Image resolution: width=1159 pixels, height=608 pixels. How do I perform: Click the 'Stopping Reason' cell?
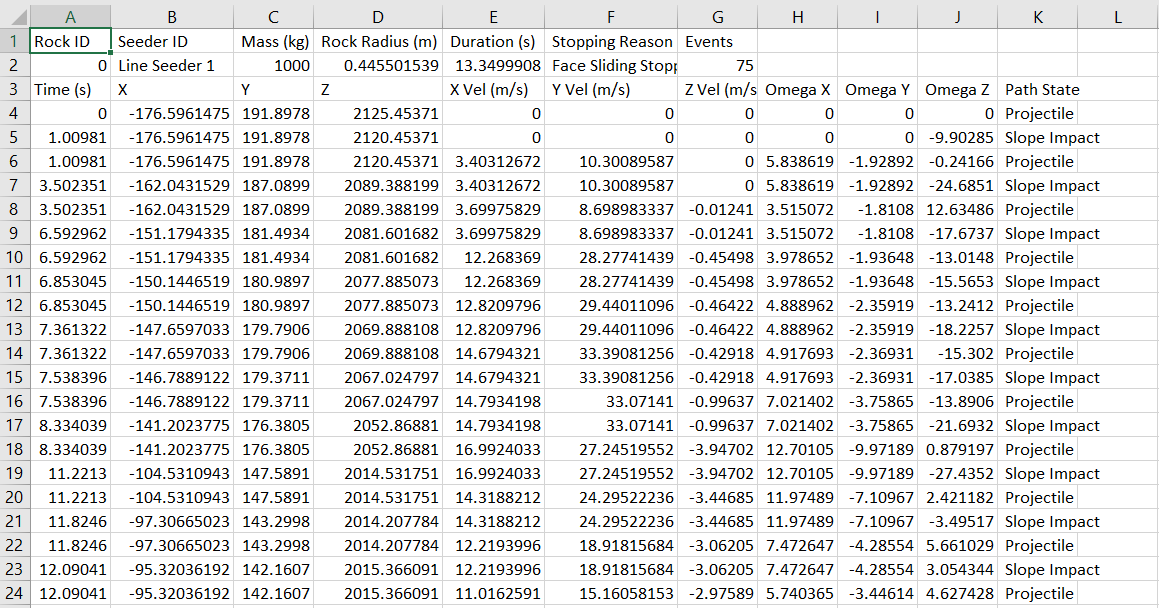[611, 41]
